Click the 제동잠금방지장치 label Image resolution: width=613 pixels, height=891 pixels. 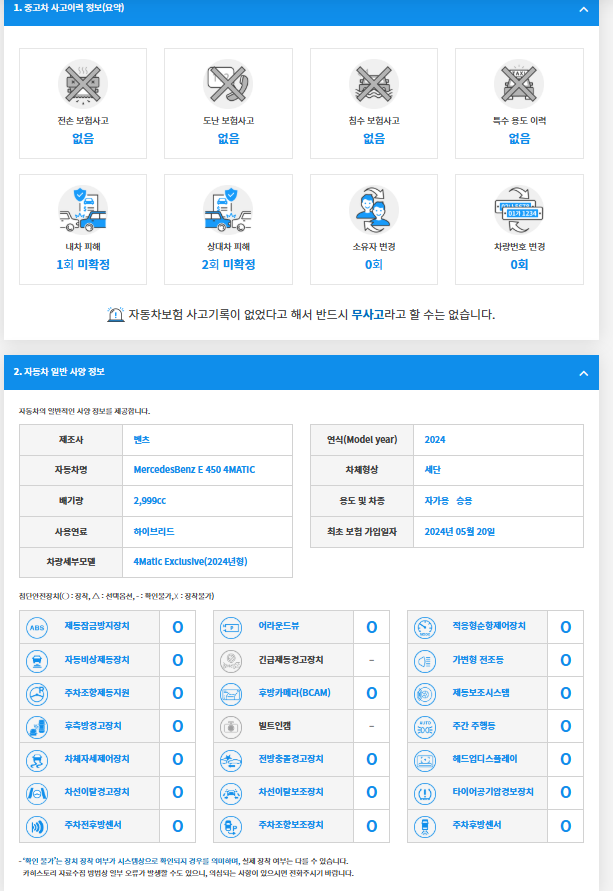click(97, 626)
